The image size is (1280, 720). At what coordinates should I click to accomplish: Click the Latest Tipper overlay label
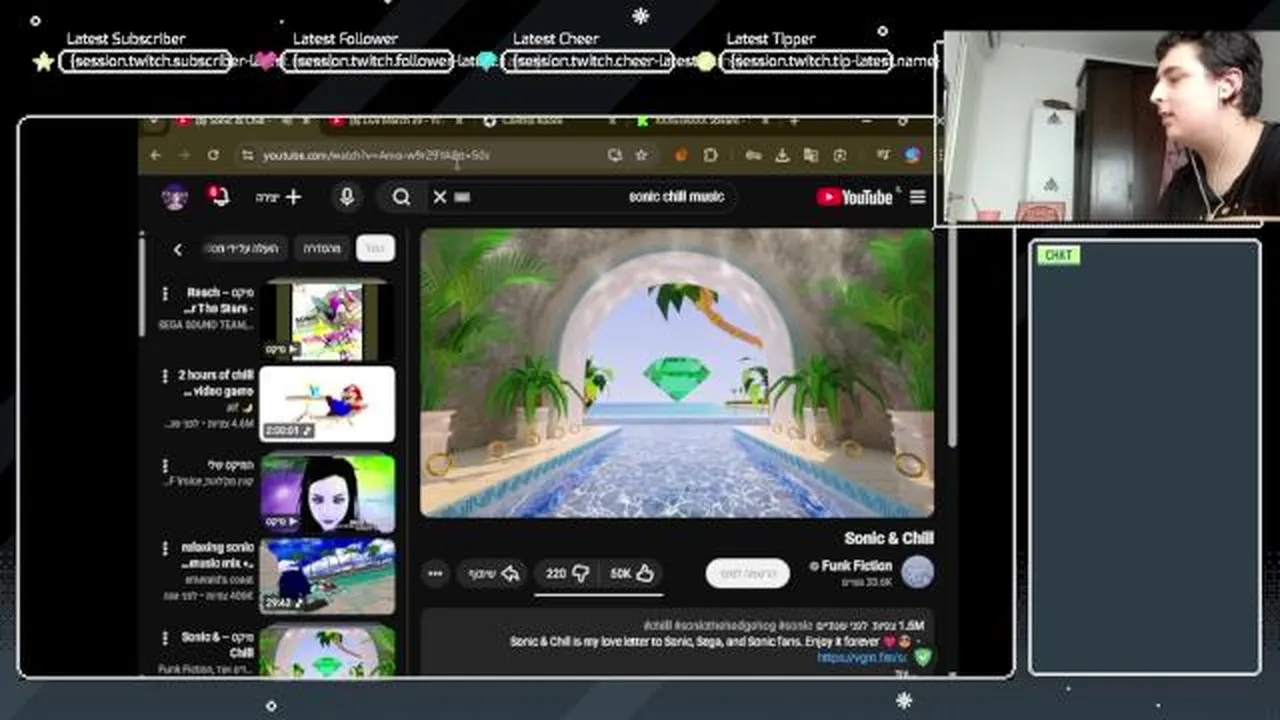(x=770, y=38)
